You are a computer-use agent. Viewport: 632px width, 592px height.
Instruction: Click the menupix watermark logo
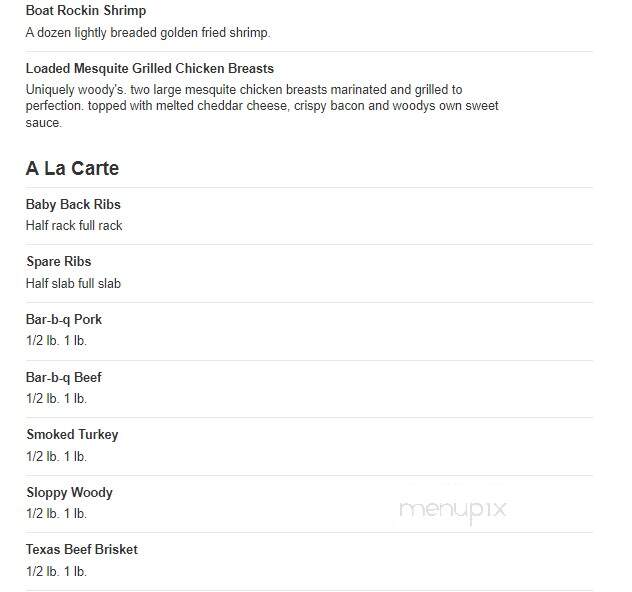click(453, 511)
